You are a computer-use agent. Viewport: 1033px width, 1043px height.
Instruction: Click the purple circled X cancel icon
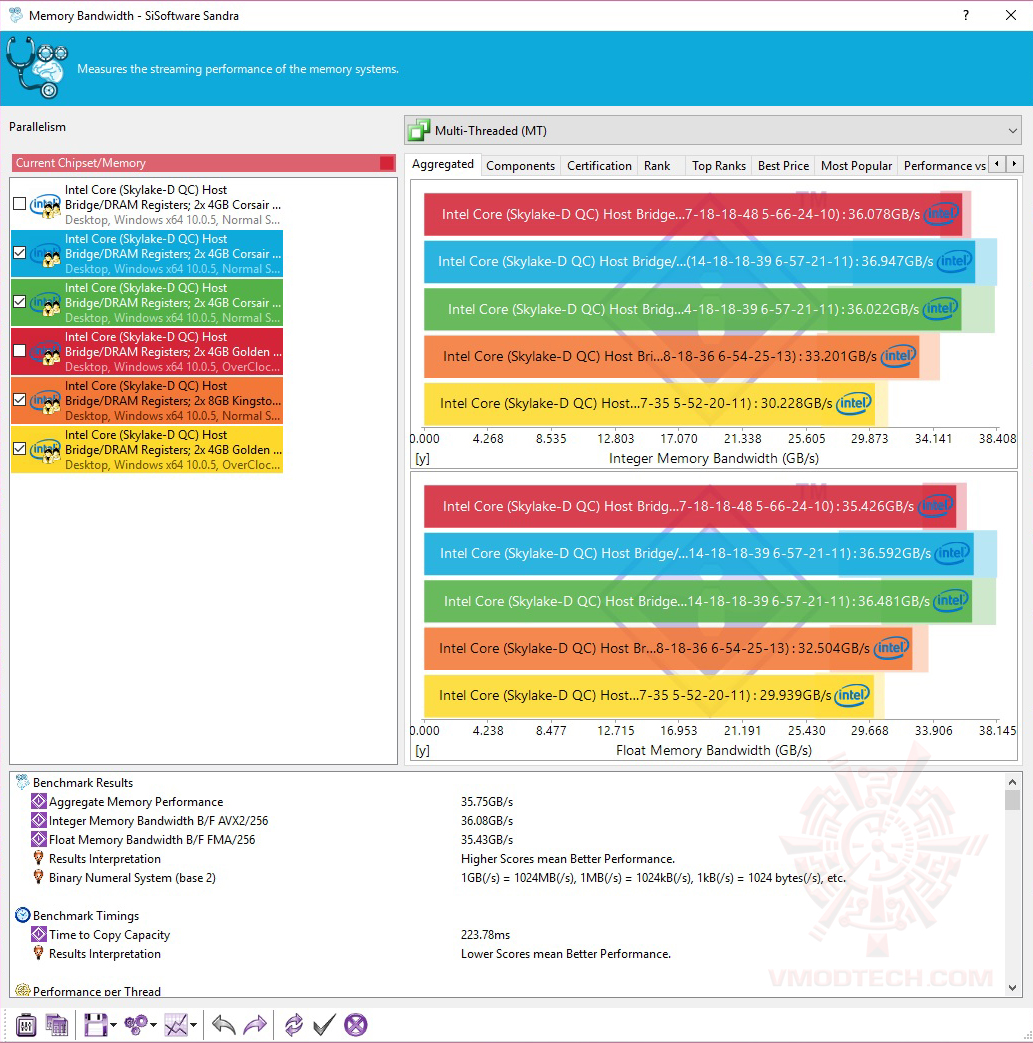[x=356, y=1025]
